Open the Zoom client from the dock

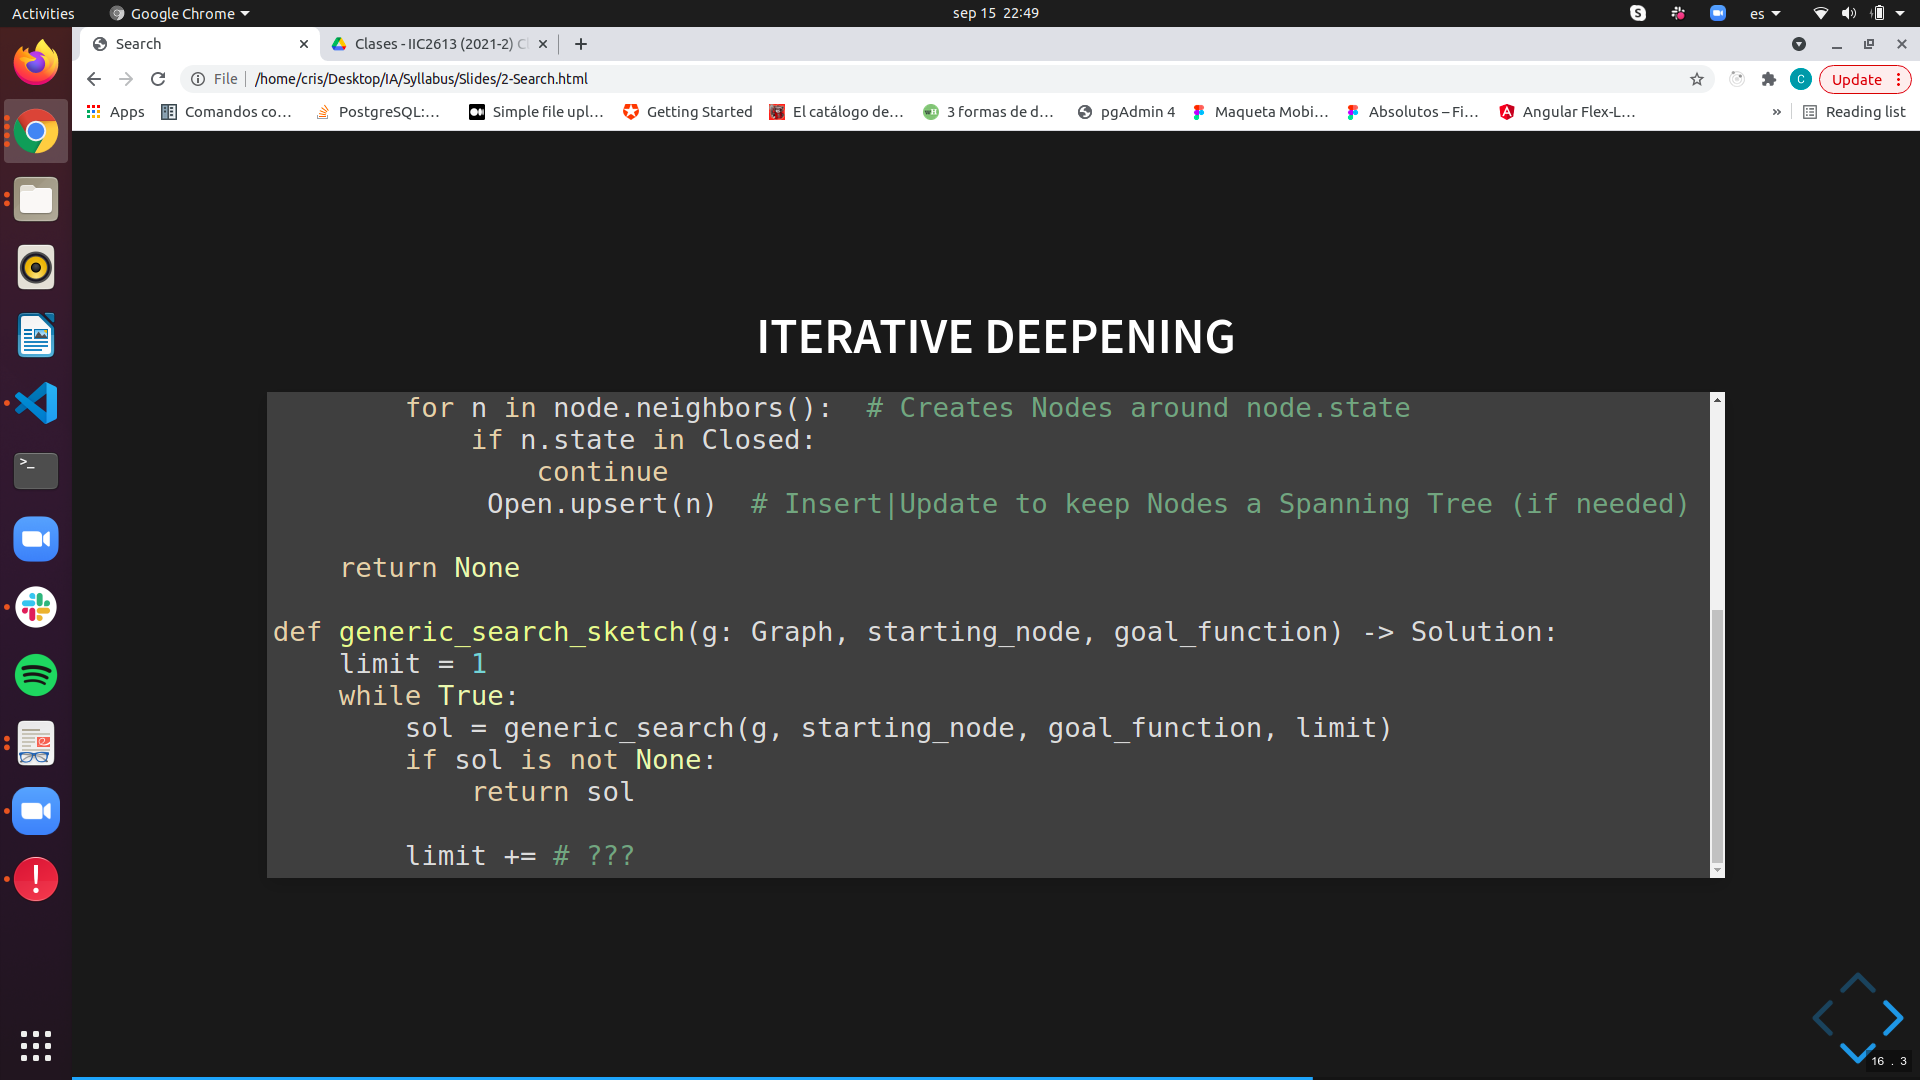[35, 539]
